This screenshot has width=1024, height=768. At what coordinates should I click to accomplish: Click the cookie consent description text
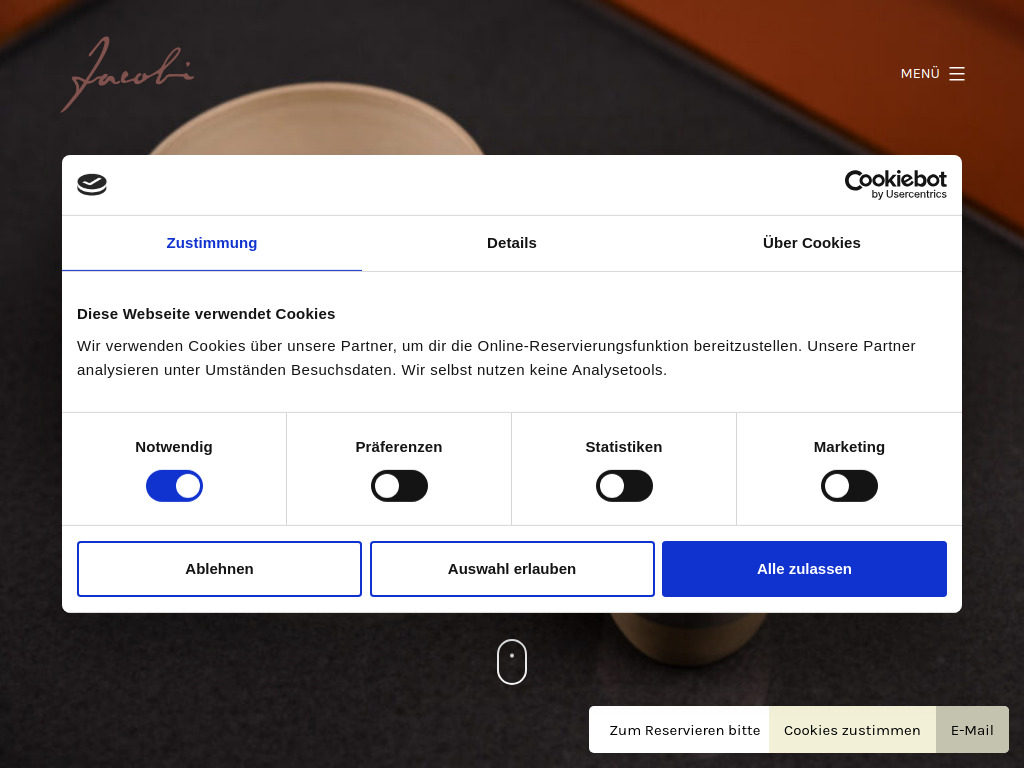click(496, 357)
